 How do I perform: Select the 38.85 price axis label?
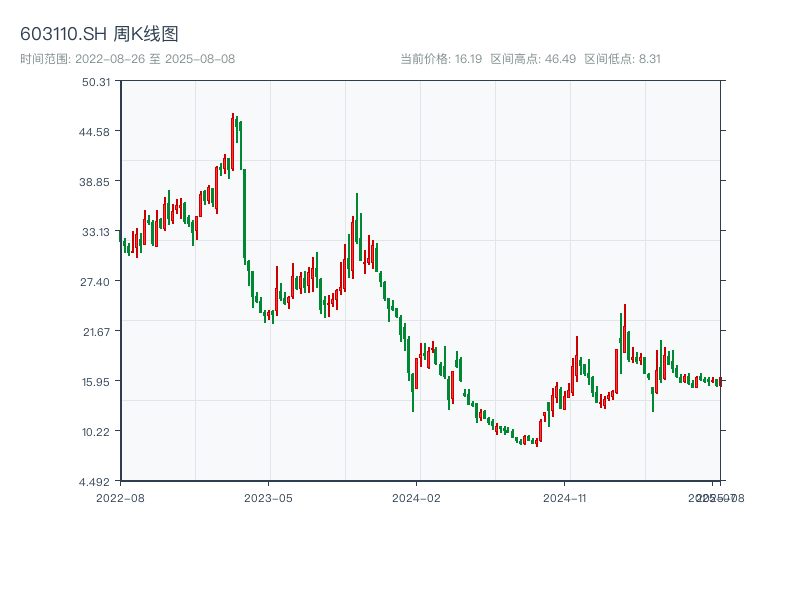click(x=96, y=182)
